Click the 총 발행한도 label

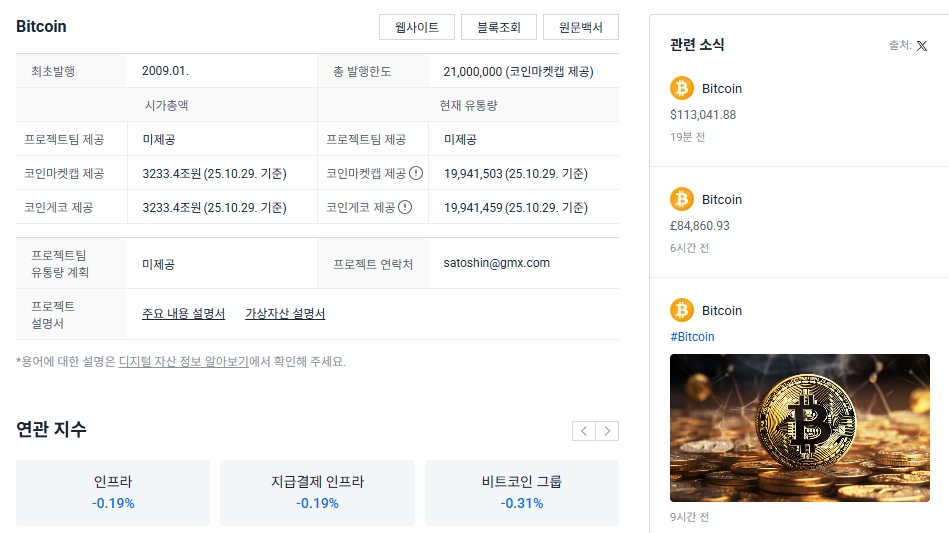(362, 71)
